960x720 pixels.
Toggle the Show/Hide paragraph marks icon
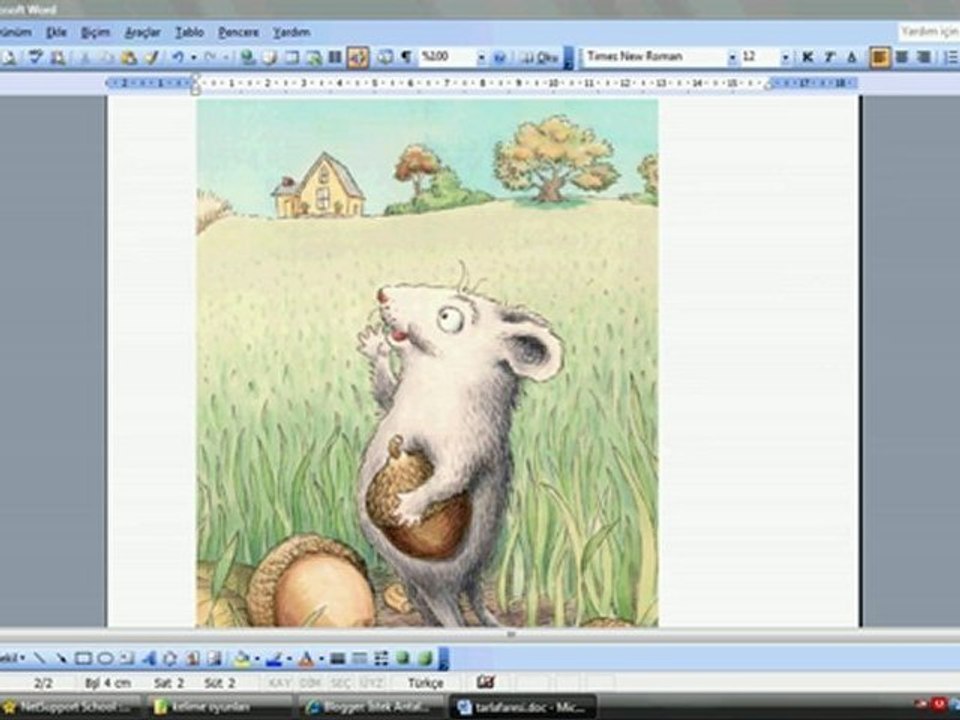point(406,58)
